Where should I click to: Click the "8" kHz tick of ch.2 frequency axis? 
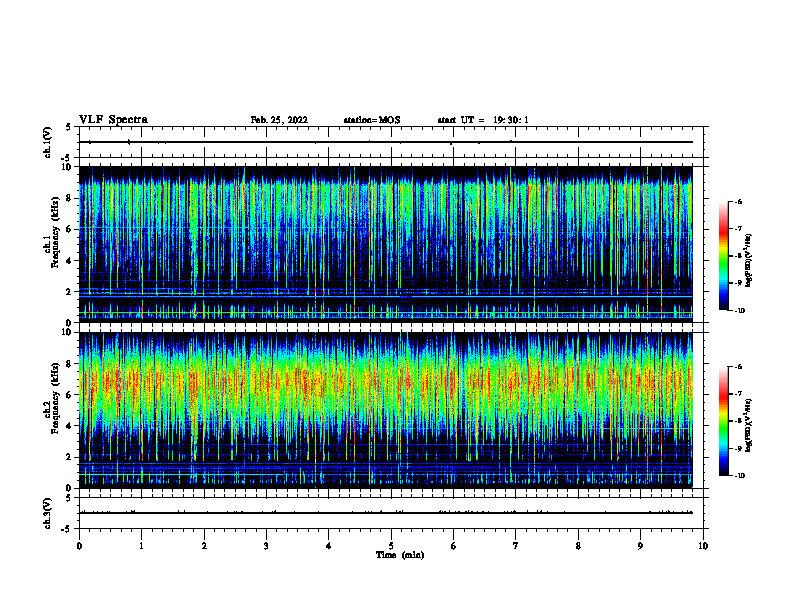[70, 364]
